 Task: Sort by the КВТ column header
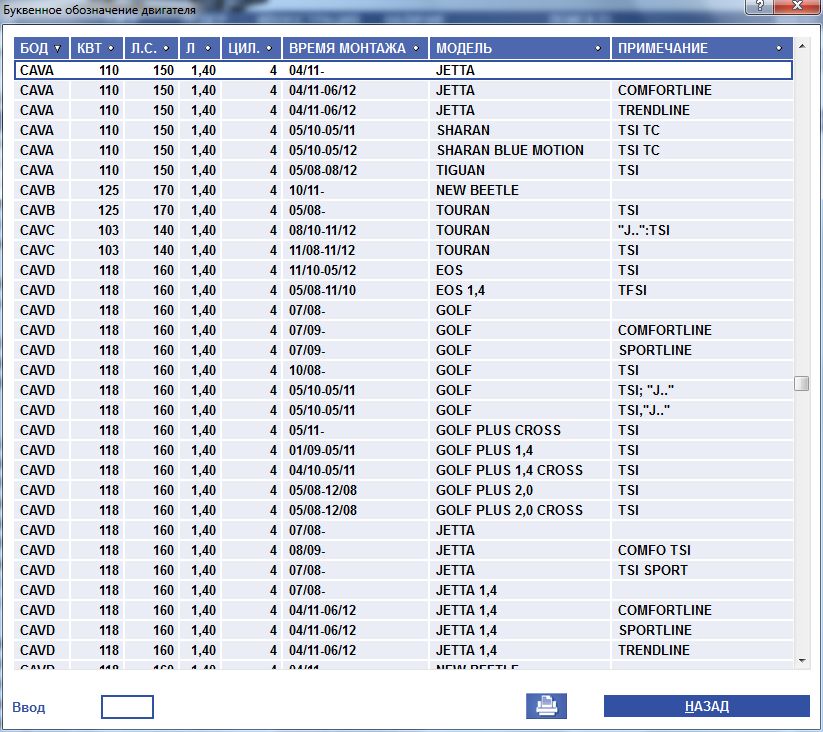[96, 48]
